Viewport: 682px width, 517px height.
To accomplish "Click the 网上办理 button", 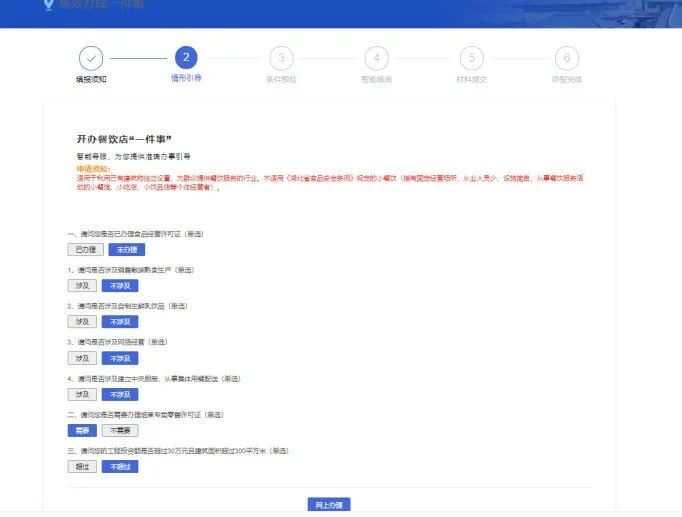I will click(x=329, y=505).
